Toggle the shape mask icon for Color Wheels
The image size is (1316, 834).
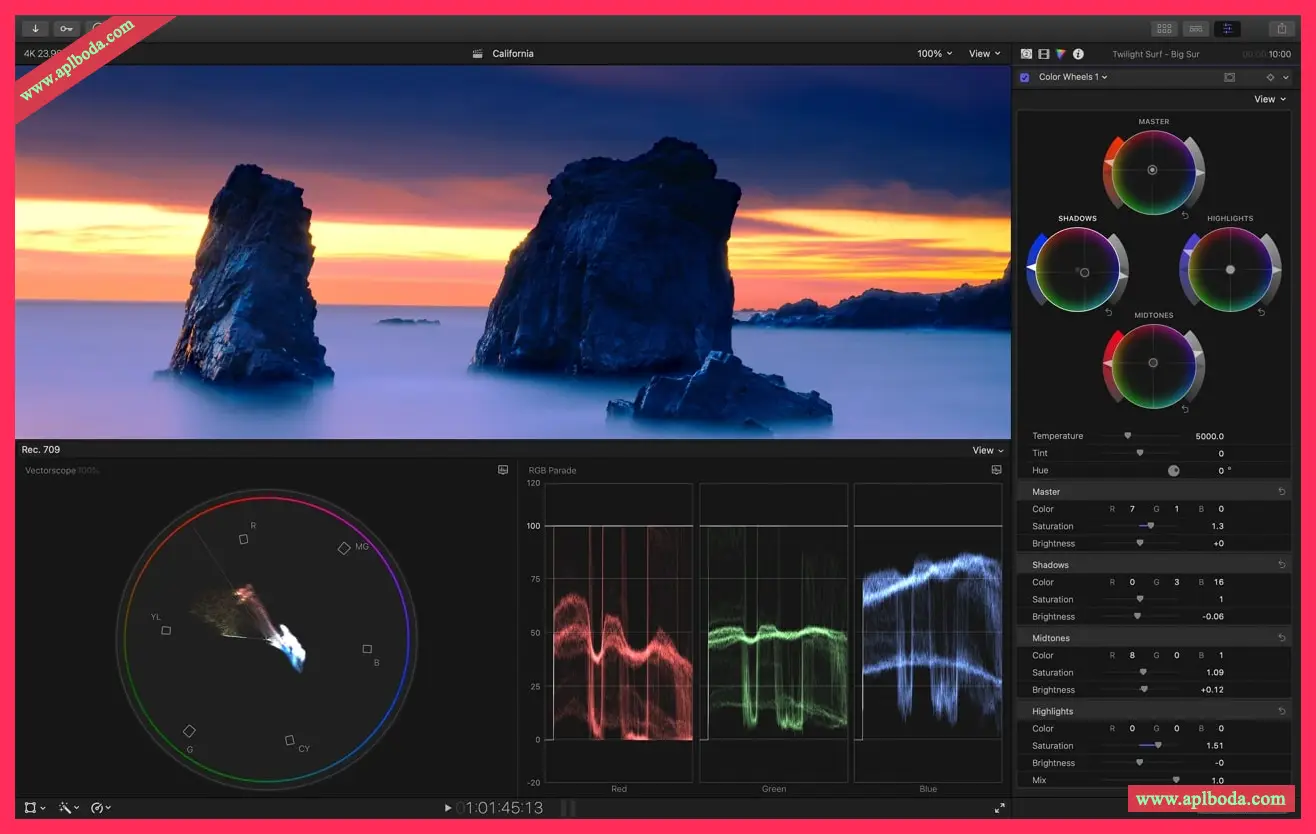click(1229, 77)
